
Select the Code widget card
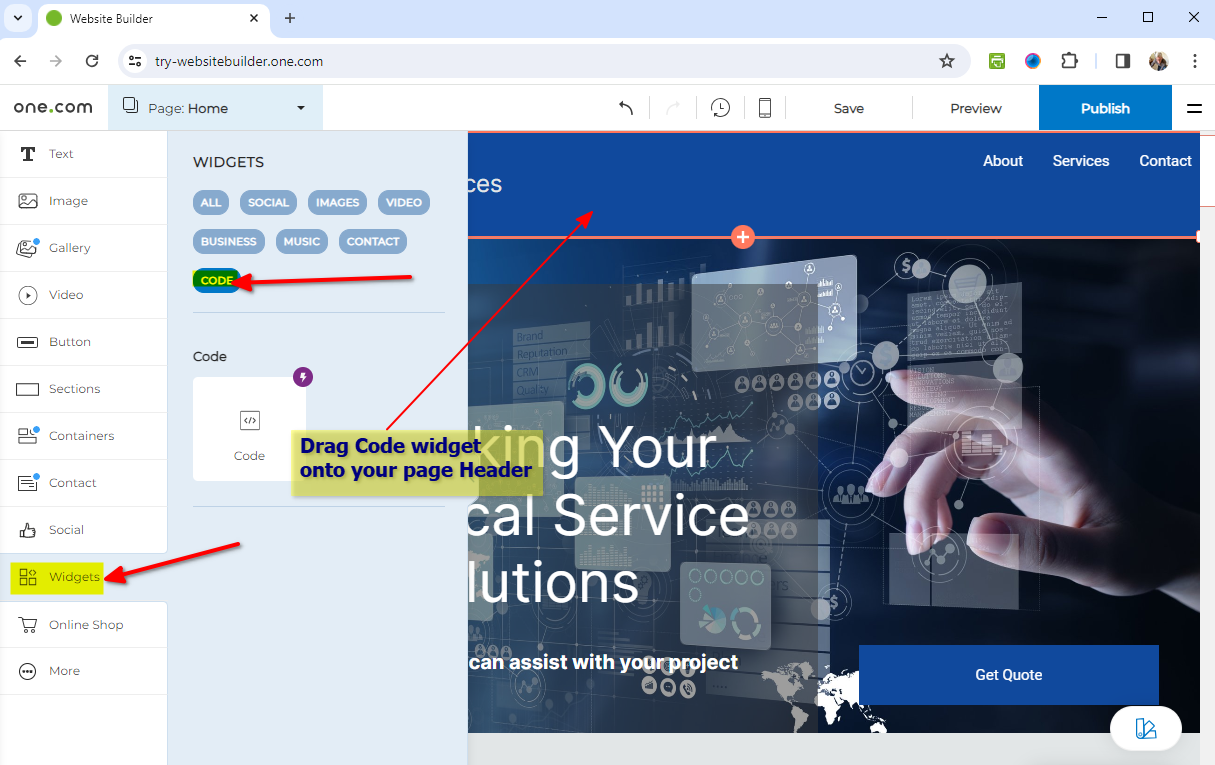250,429
